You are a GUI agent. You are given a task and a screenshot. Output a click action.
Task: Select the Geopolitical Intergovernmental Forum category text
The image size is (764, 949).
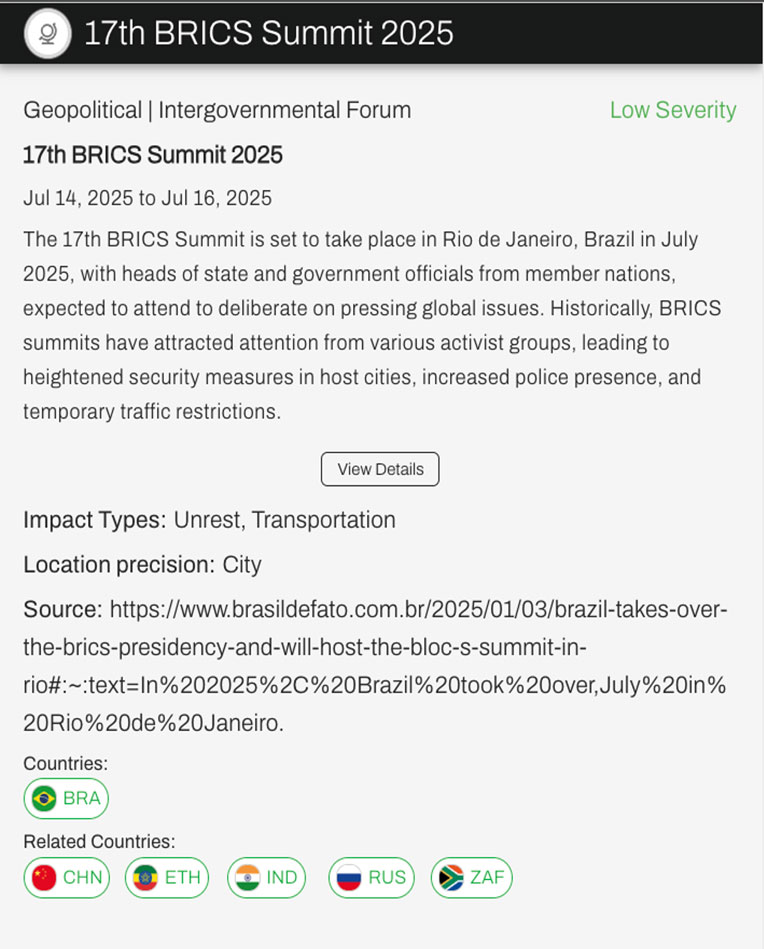pyautogui.click(x=217, y=110)
